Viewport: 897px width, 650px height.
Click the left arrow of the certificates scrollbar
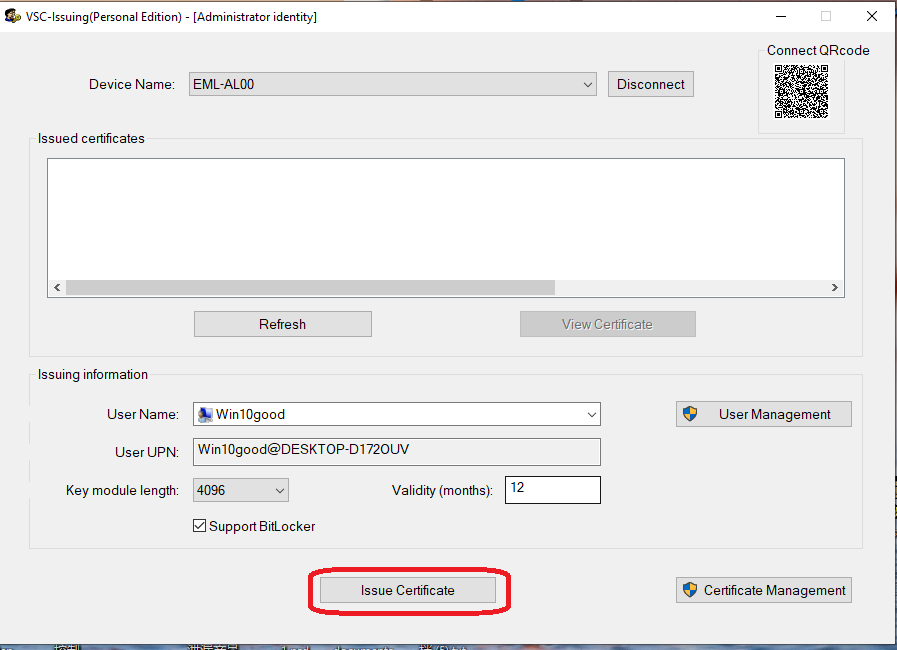57,288
